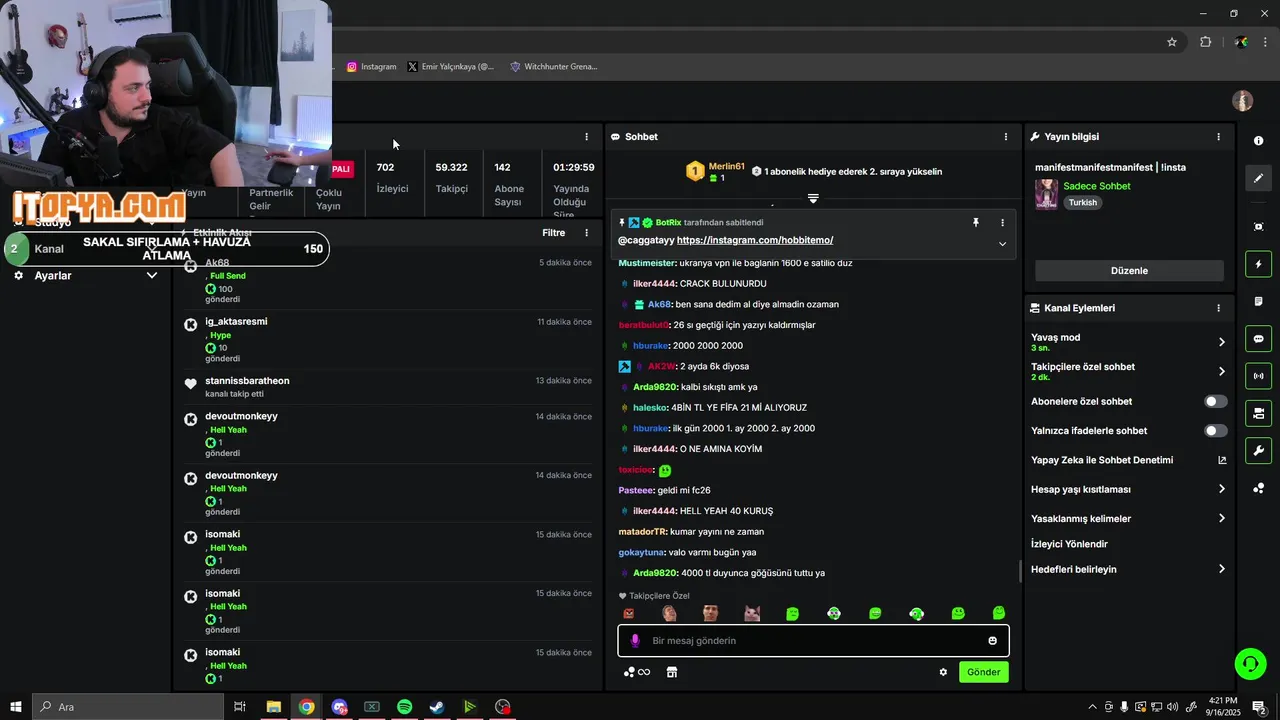The image size is (1280, 720).
Task: Open Spotify from the taskbar
Action: click(x=404, y=707)
